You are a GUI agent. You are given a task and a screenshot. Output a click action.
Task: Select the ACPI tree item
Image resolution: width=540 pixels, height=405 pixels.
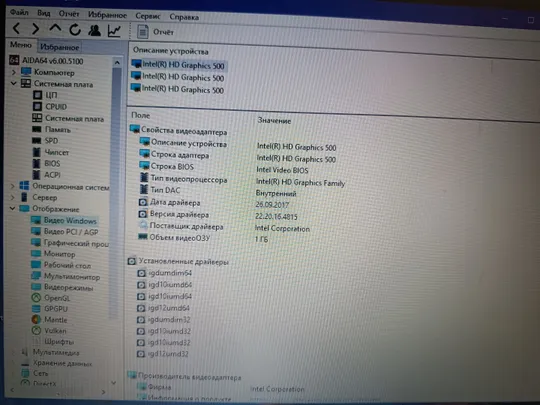click(x=46, y=175)
